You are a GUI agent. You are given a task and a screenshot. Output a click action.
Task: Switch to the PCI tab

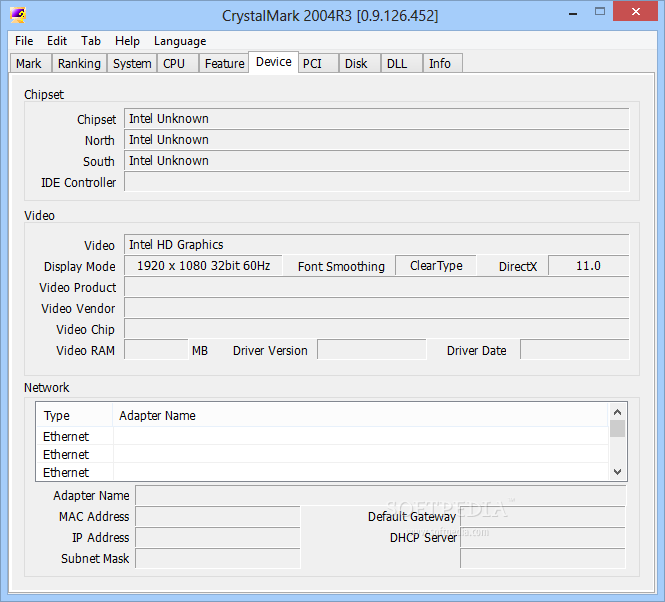(x=319, y=63)
